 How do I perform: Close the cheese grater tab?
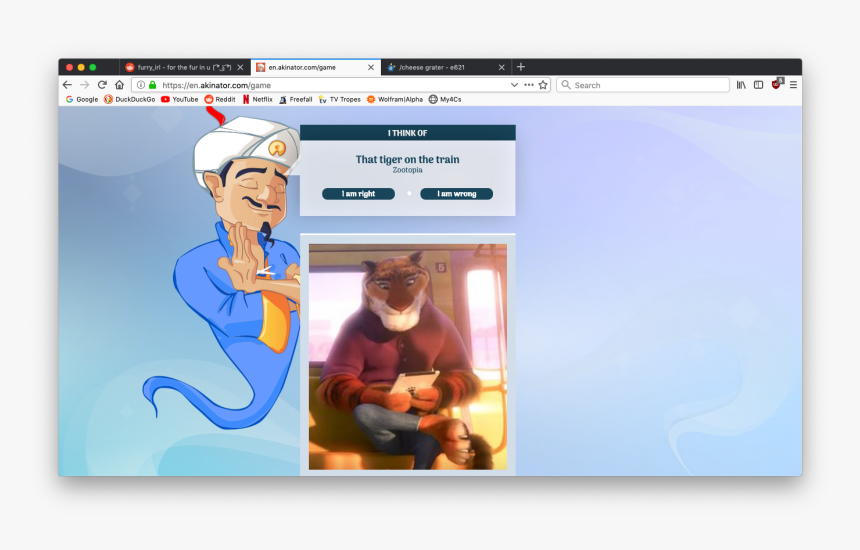501,67
